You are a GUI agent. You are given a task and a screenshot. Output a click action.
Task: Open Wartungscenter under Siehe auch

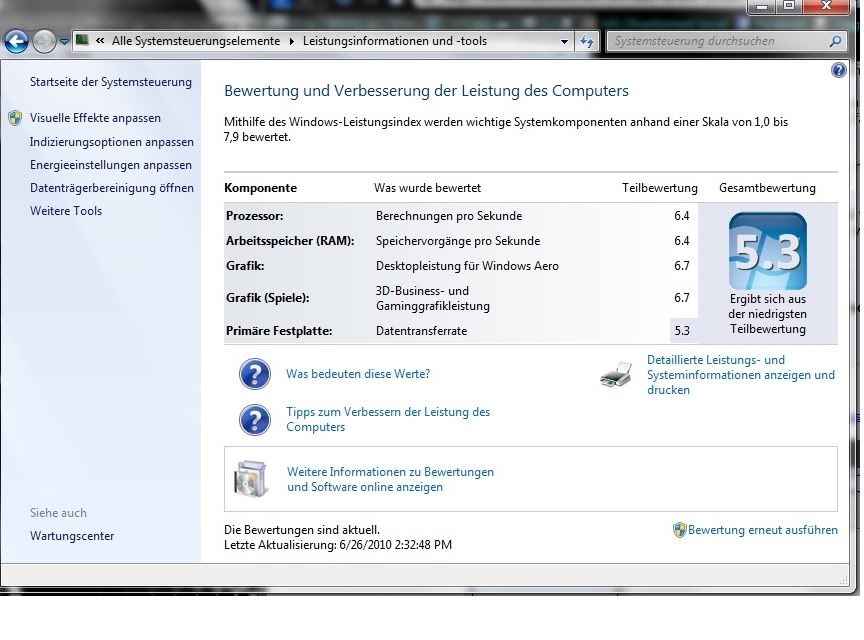coord(72,536)
